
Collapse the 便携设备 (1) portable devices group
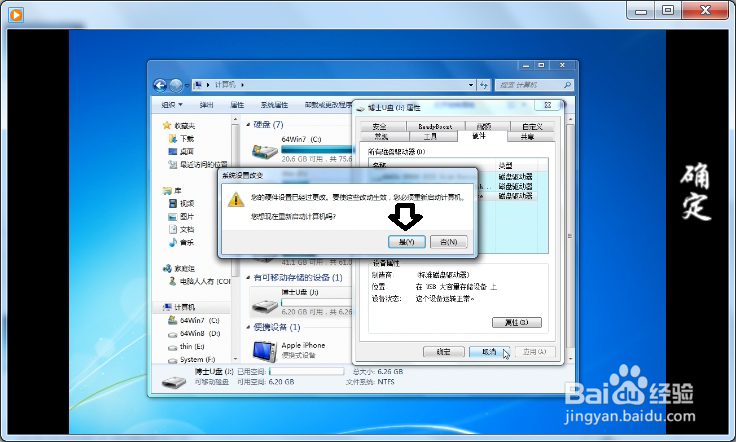(x=248, y=327)
